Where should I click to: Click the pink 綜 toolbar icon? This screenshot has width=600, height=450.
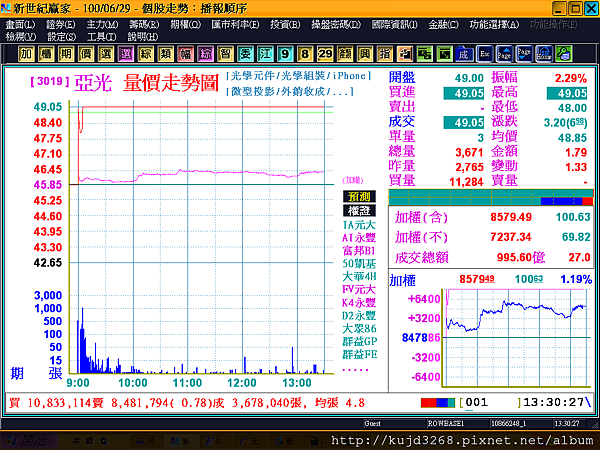tap(205, 54)
